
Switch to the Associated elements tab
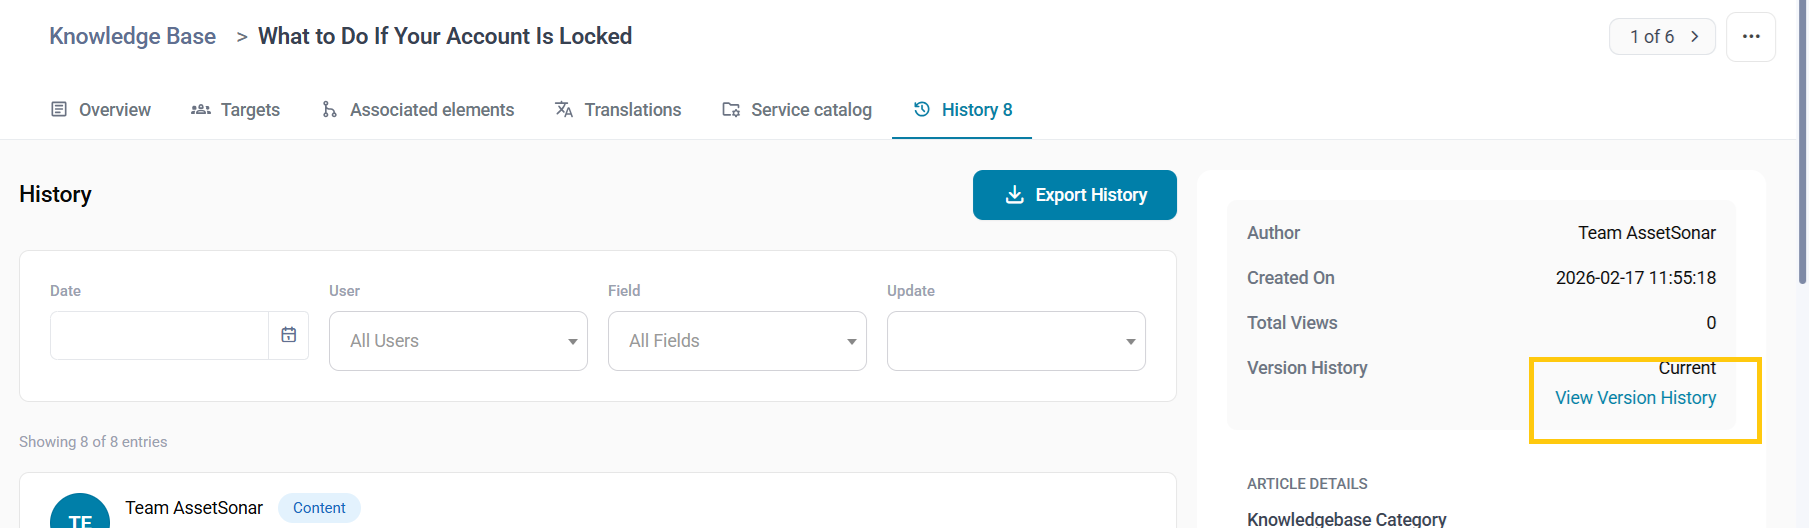tap(431, 110)
